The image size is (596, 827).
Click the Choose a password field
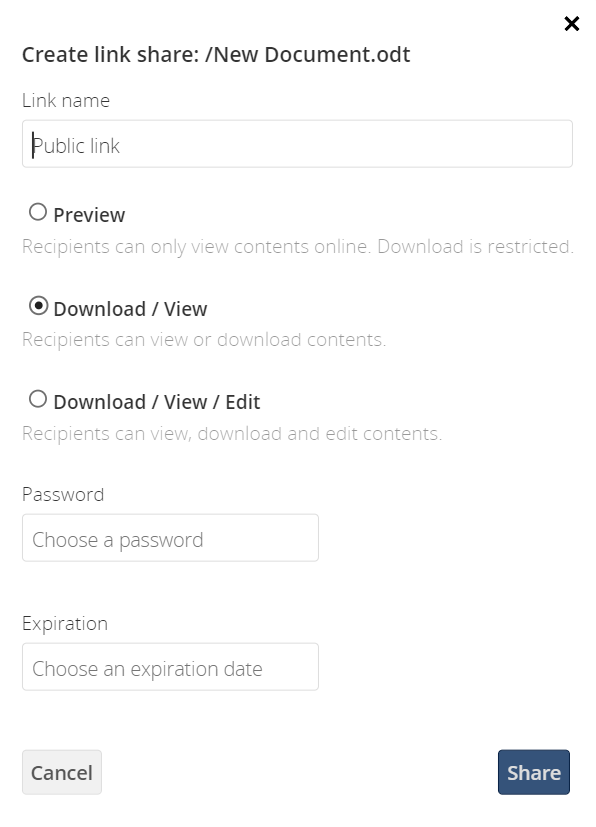(170, 537)
